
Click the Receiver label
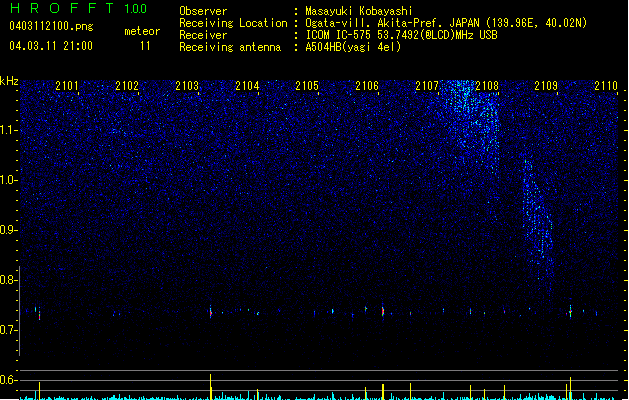[x=203, y=35]
